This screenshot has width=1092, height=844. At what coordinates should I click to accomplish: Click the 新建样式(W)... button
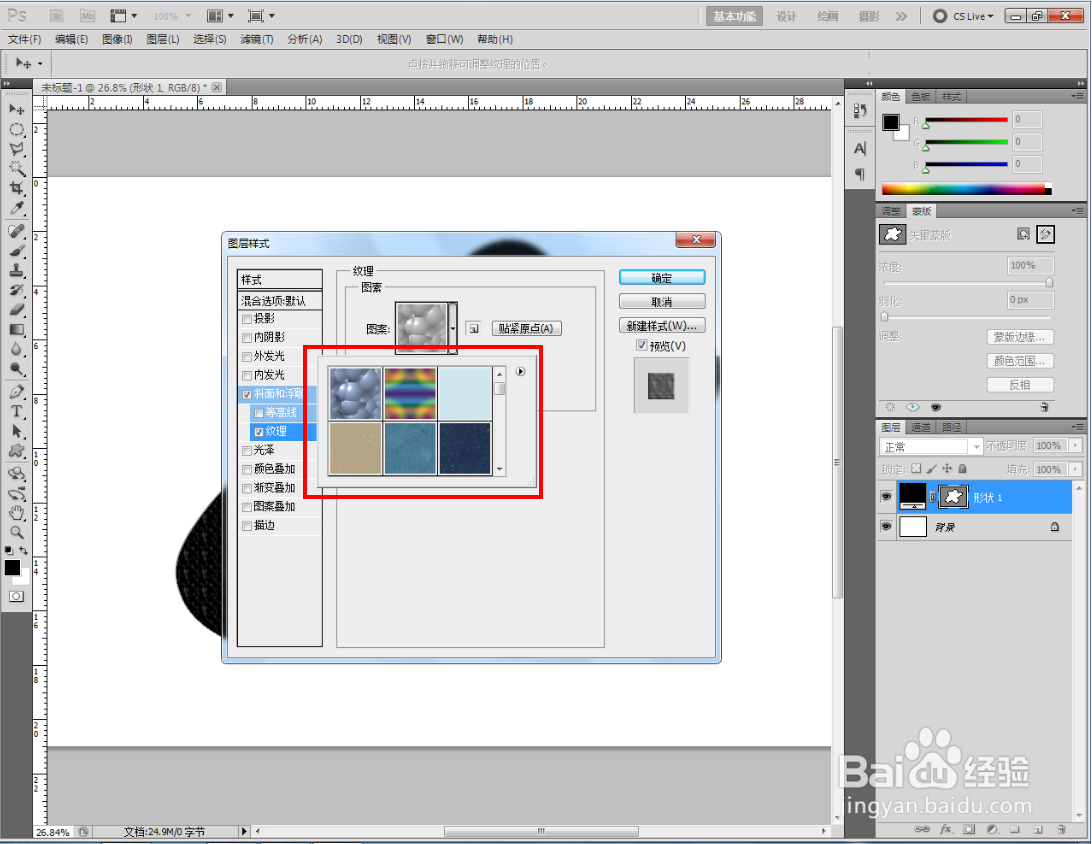coord(662,325)
